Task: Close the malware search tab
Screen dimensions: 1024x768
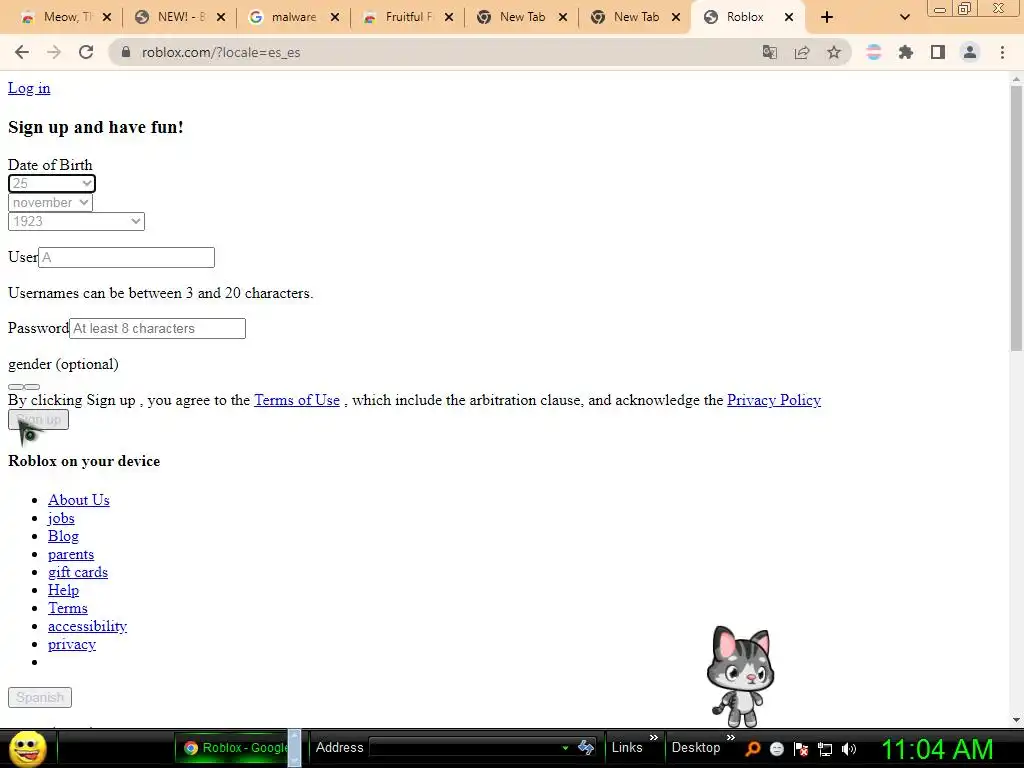Action: (x=335, y=17)
